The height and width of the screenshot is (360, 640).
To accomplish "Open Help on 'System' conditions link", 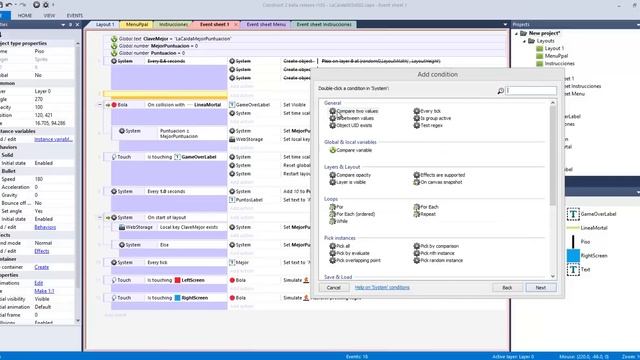I will [382, 287].
